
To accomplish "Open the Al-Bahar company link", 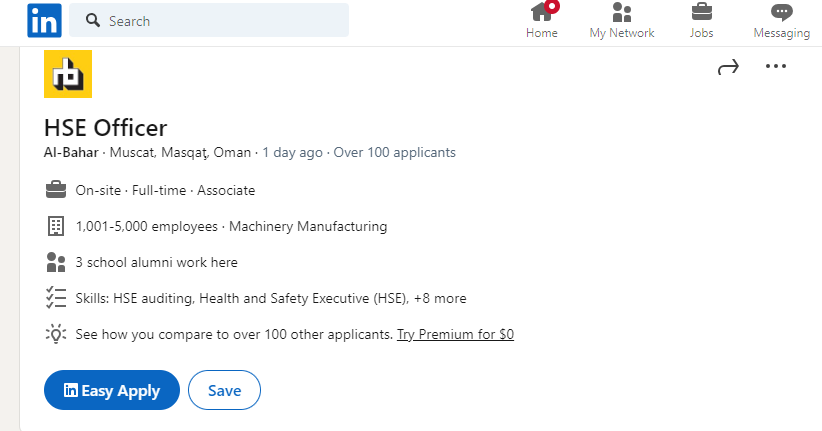I will pos(71,153).
